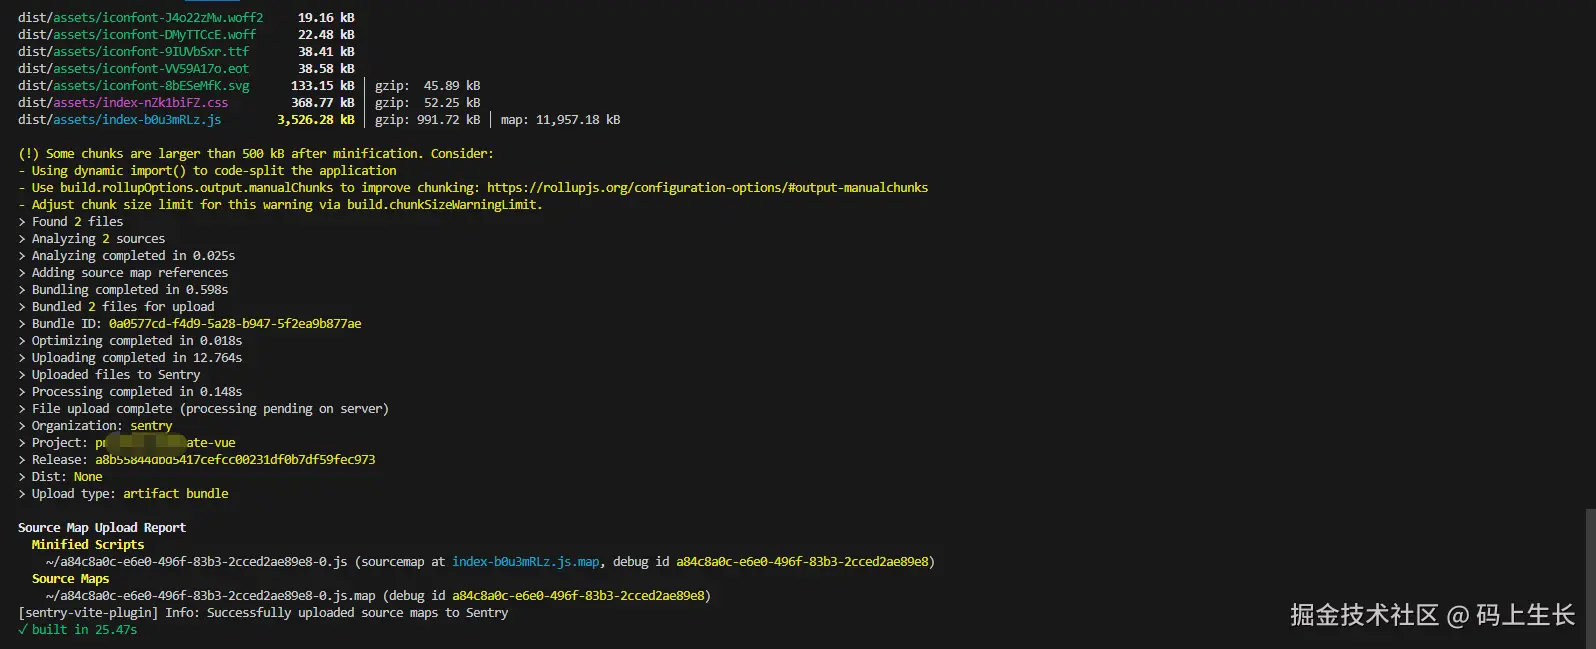1596x649 pixels.
Task: Open the index-b0u3mRLz.js.map sourcemap link
Action: point(526,561)
